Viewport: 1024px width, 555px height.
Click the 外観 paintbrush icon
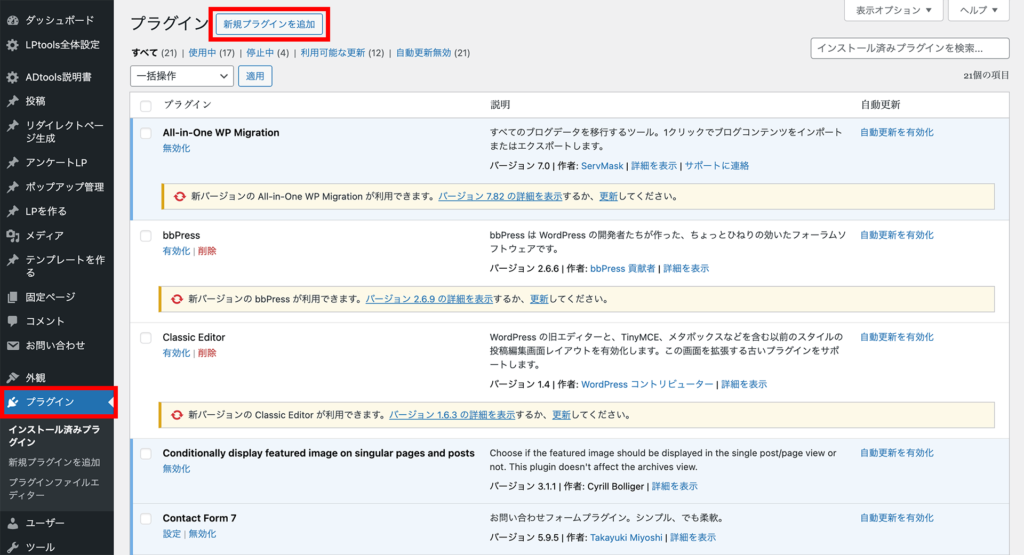point(12,377)
